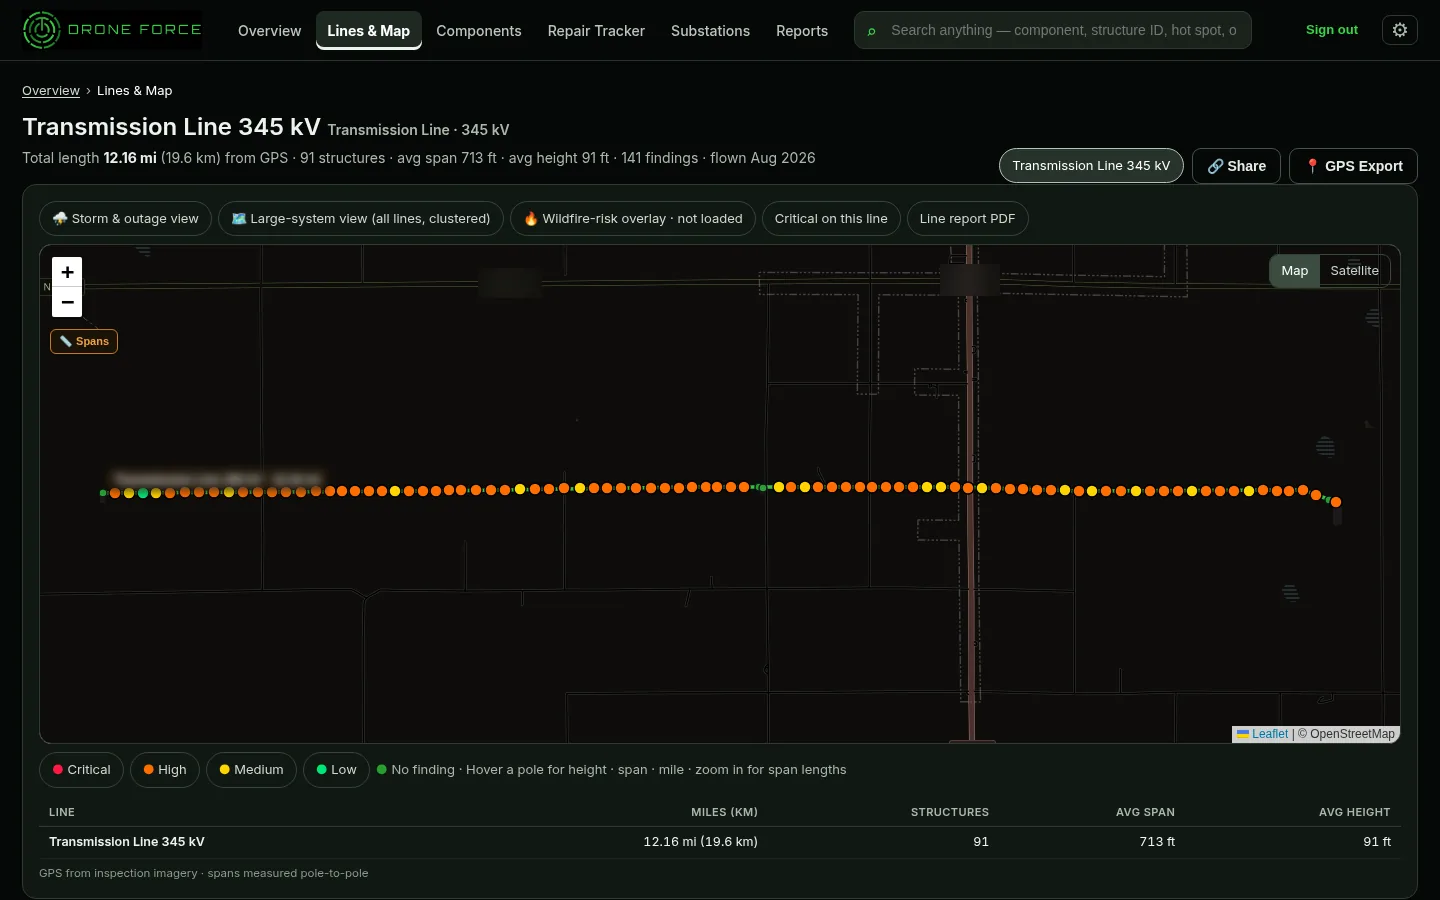
Task: Open the Transmission Line 345 kV selector
Action: point(1091,166)
